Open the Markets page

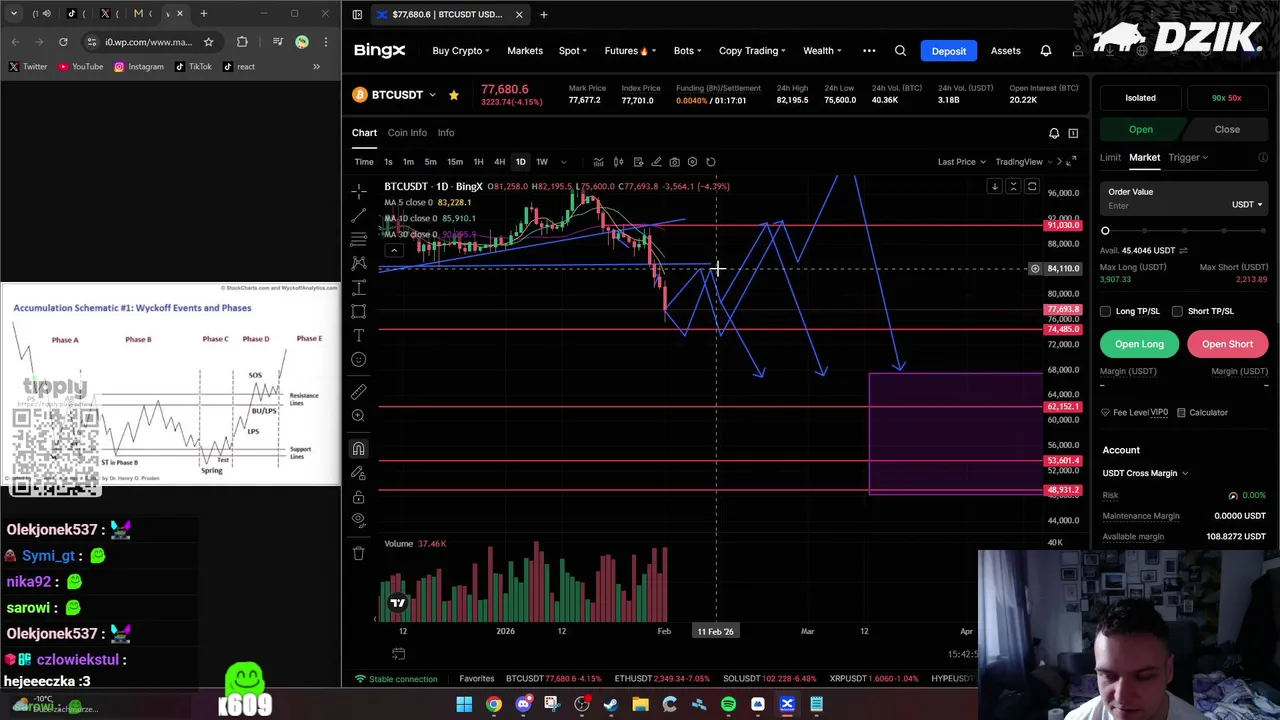pyautogui.click(x=525, y=51)
